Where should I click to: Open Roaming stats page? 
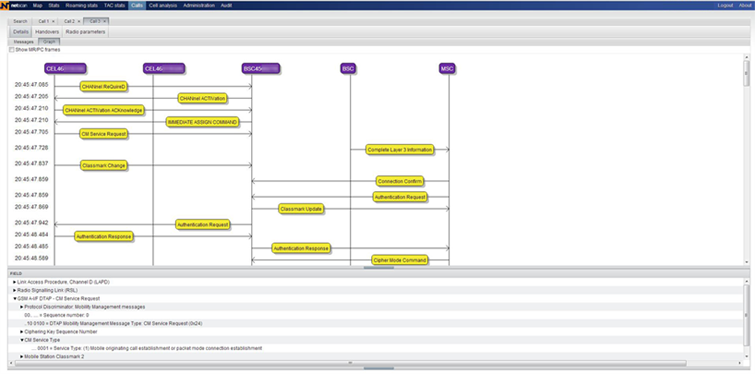(81, 5)
